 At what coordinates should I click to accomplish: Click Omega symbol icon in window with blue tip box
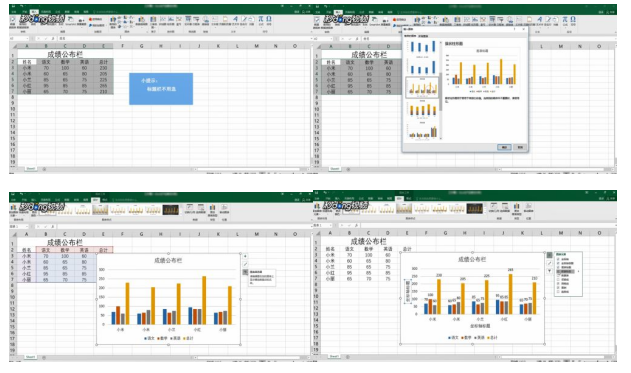point(269,19)
